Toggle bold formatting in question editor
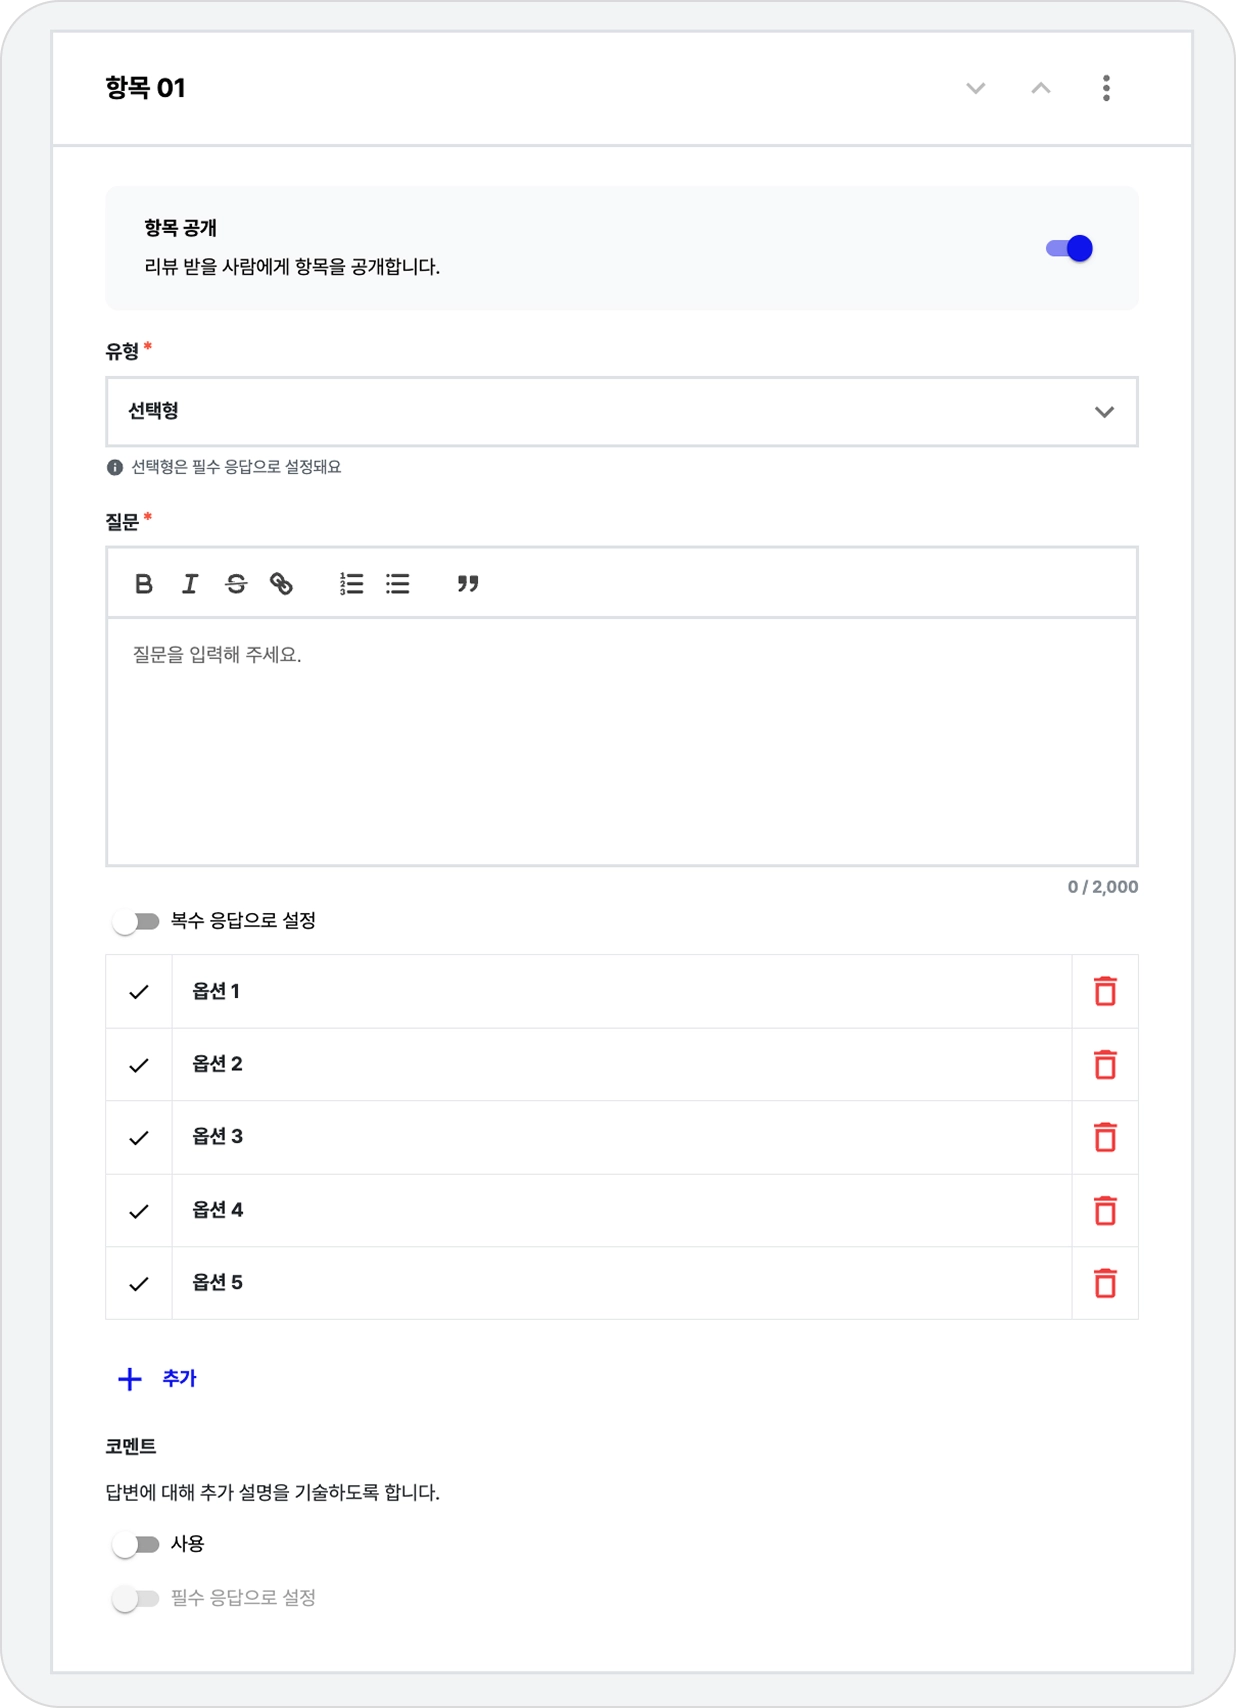Viewport: 1236px width, 1708px height. (x=144, y=584)
